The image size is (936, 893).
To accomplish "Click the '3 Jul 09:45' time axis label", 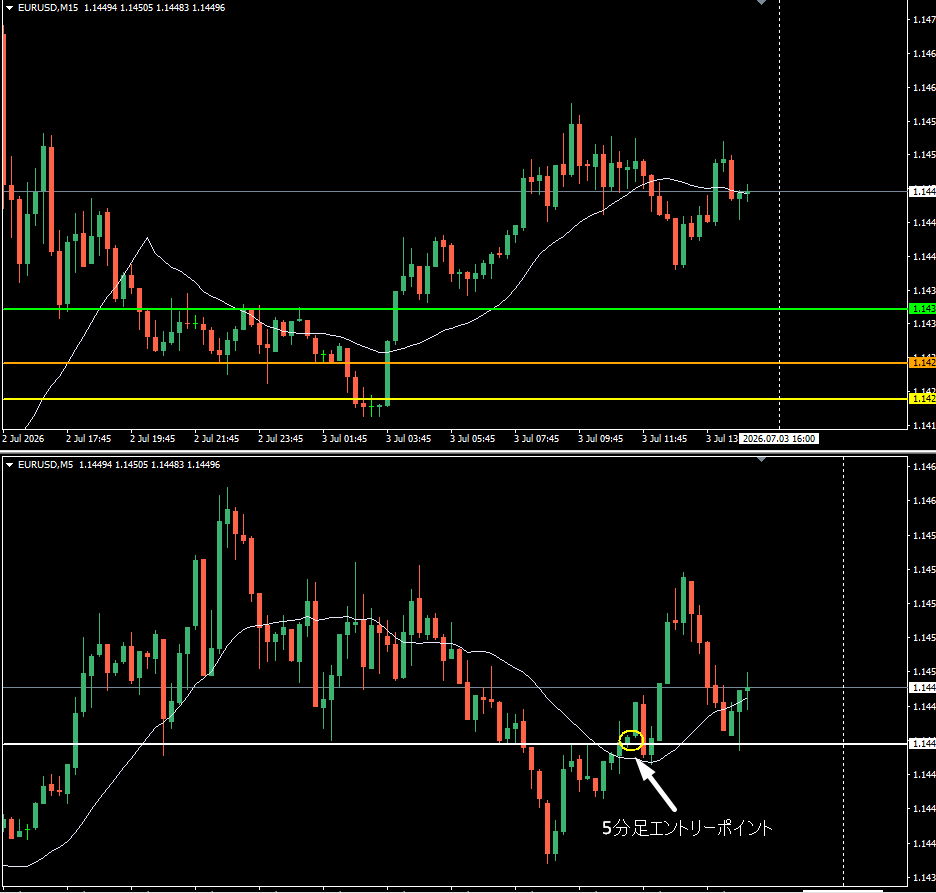I will click(600, 439).
